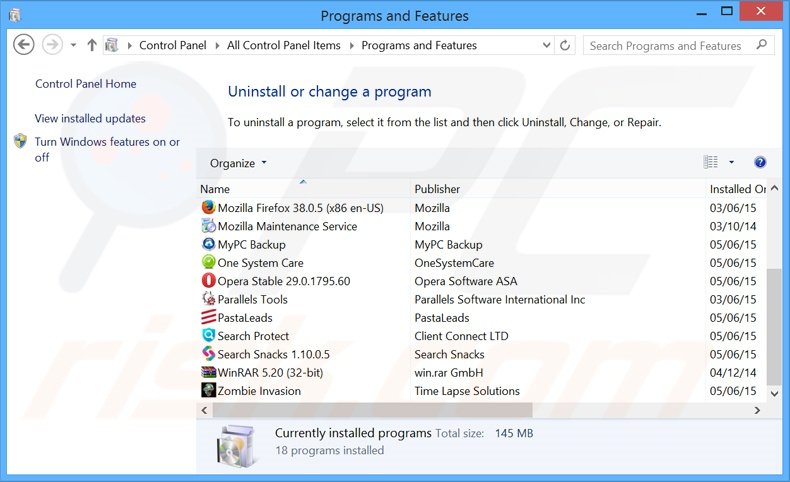Screen dimensions: 790x482
Task: Click the WinRAR 5.20 icon
Action: coord(208,373)
